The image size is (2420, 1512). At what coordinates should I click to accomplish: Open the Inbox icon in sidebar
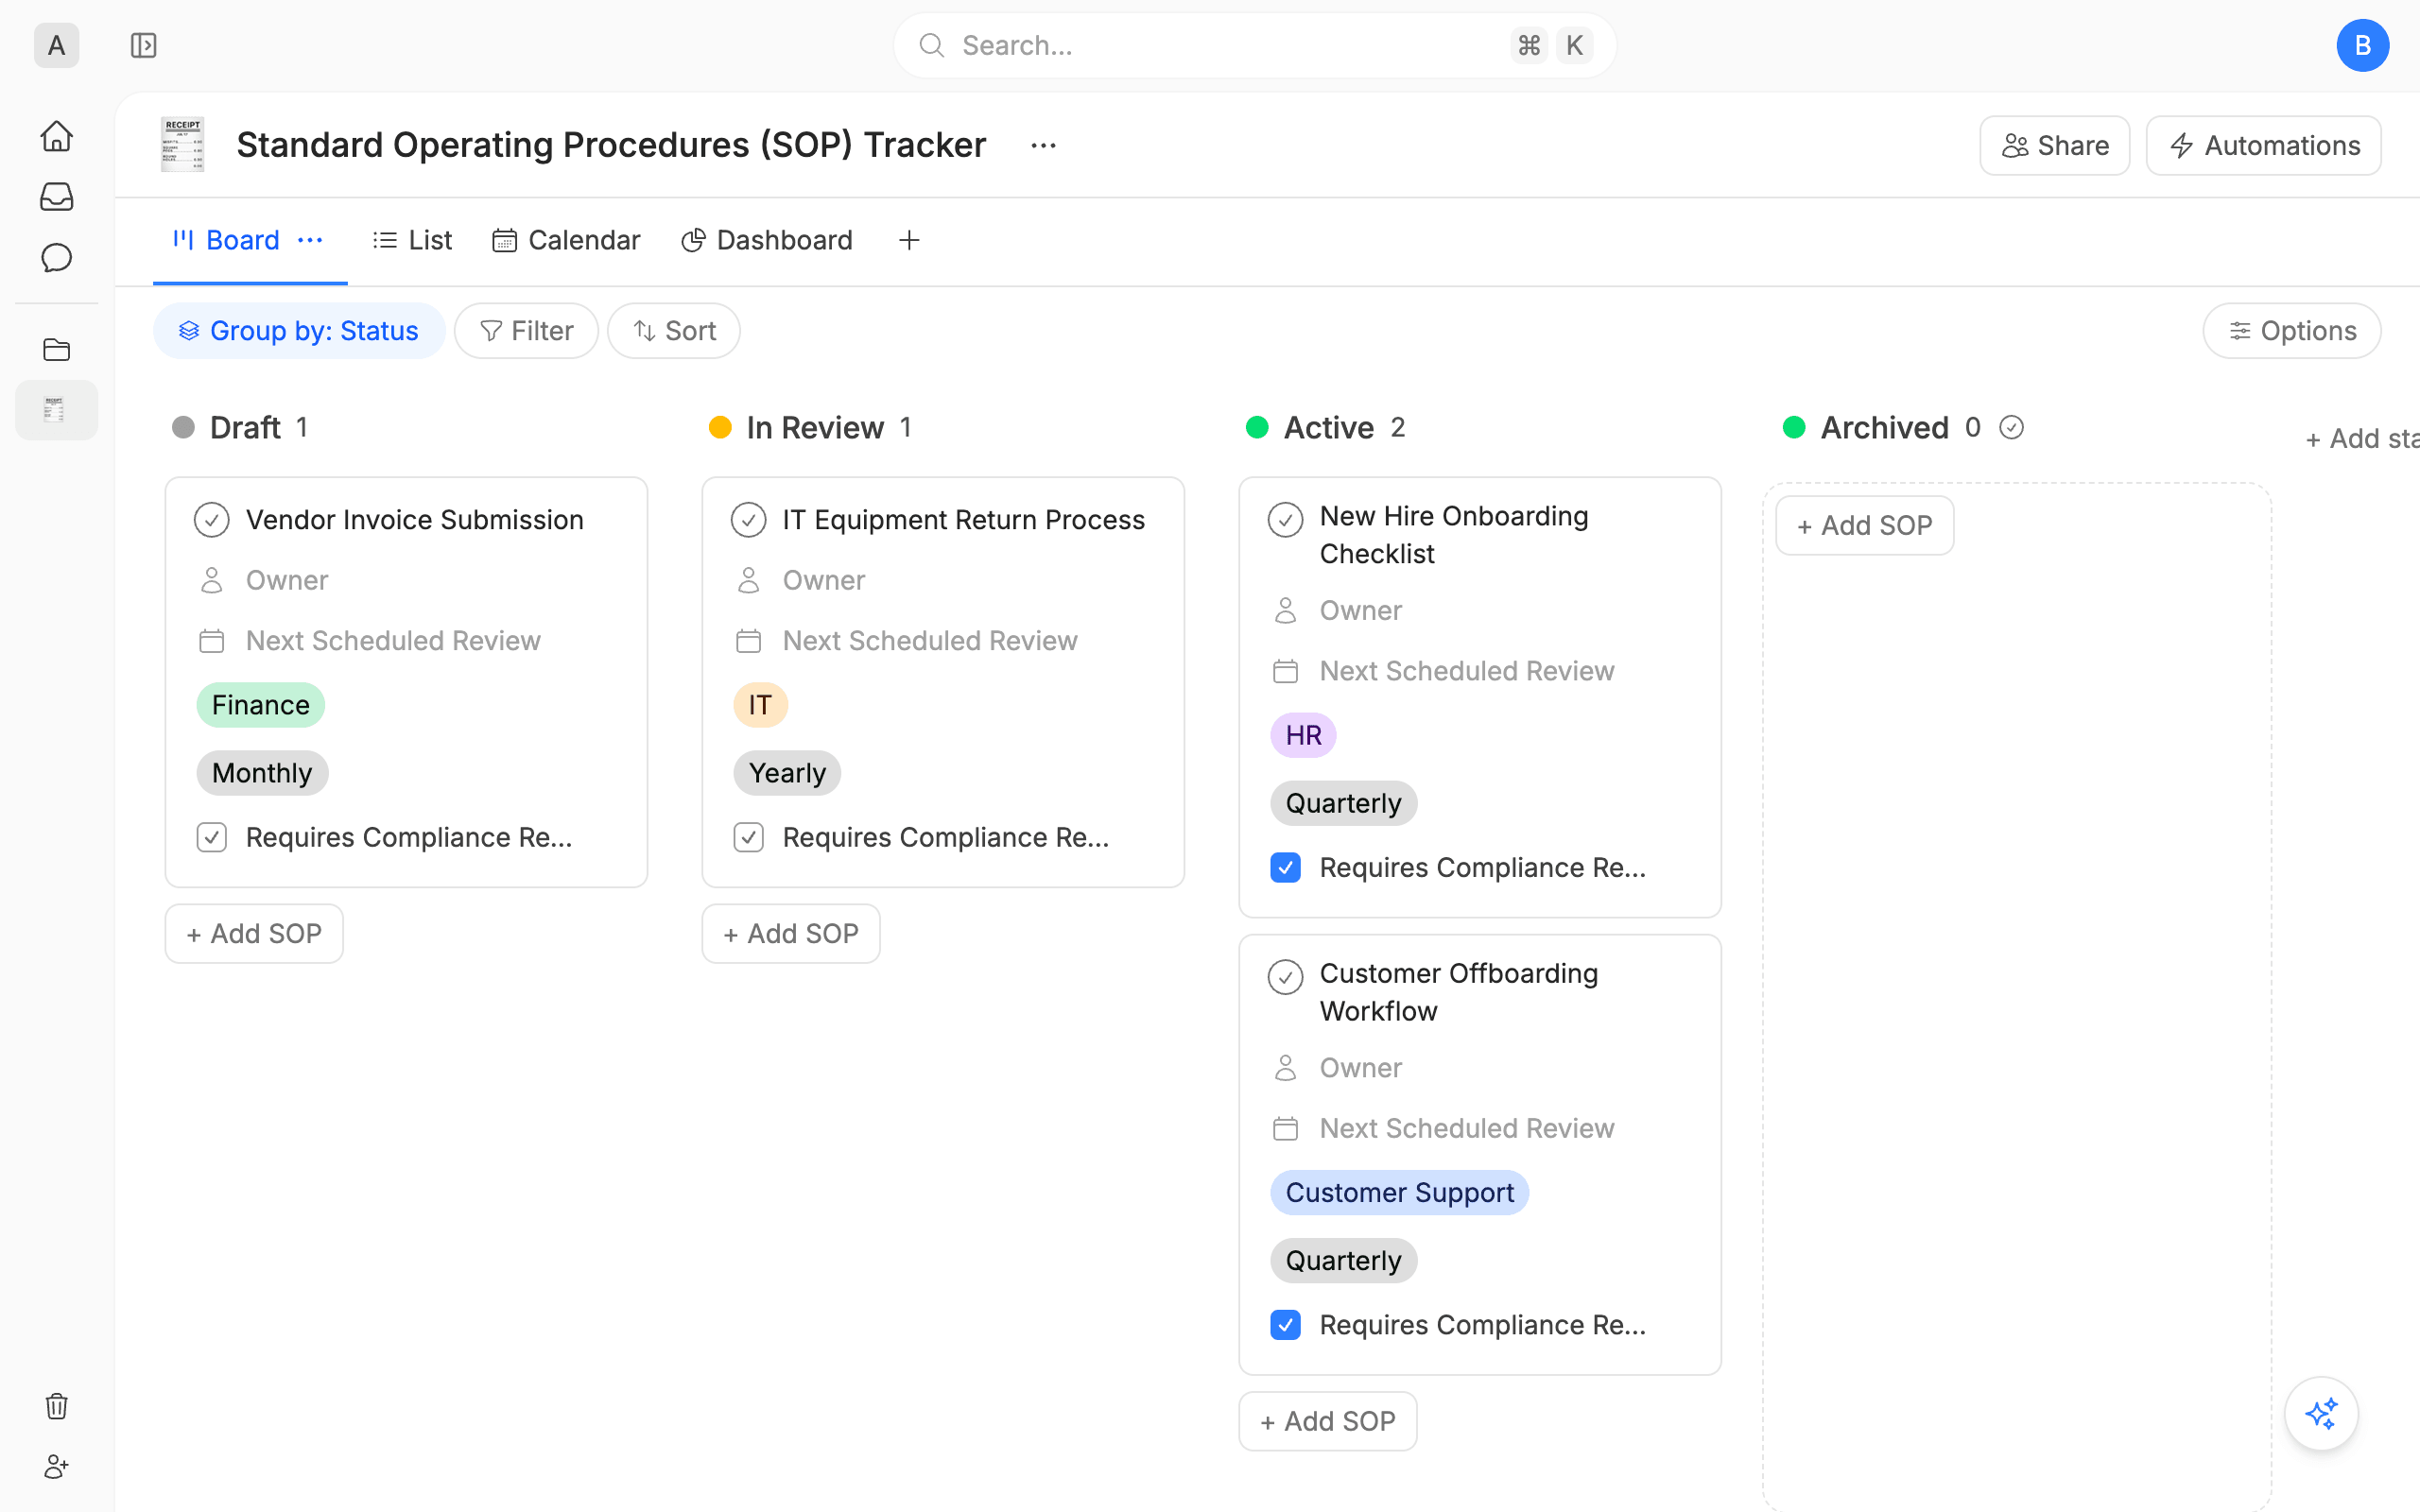tap(56, 197)
